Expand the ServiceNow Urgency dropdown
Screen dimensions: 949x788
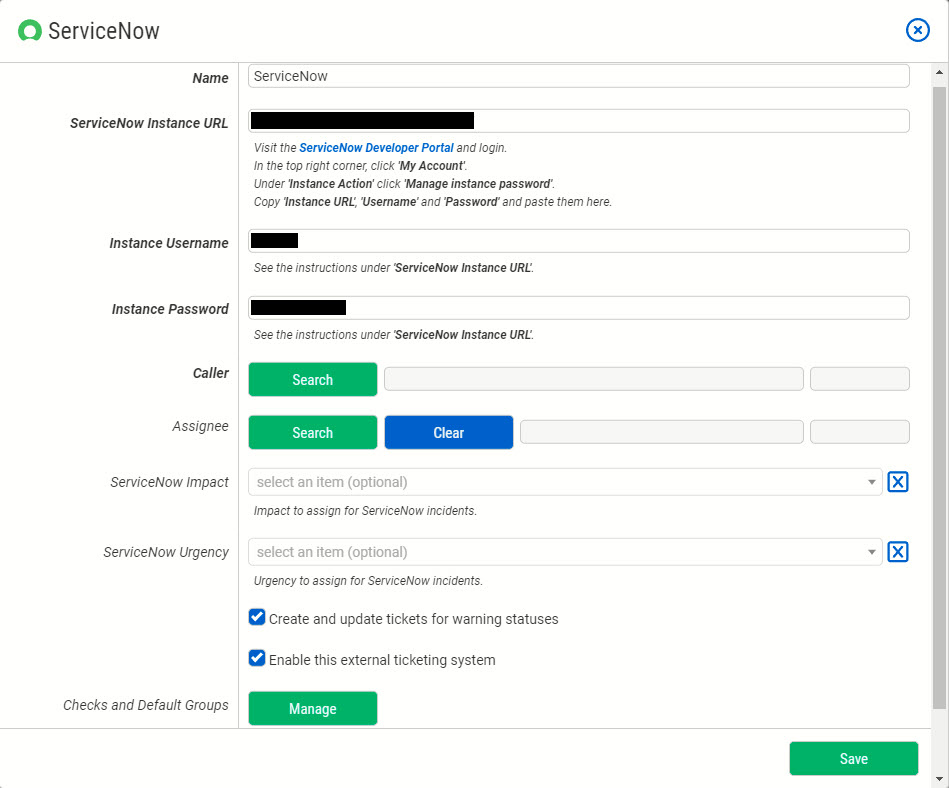pos(565,552)
